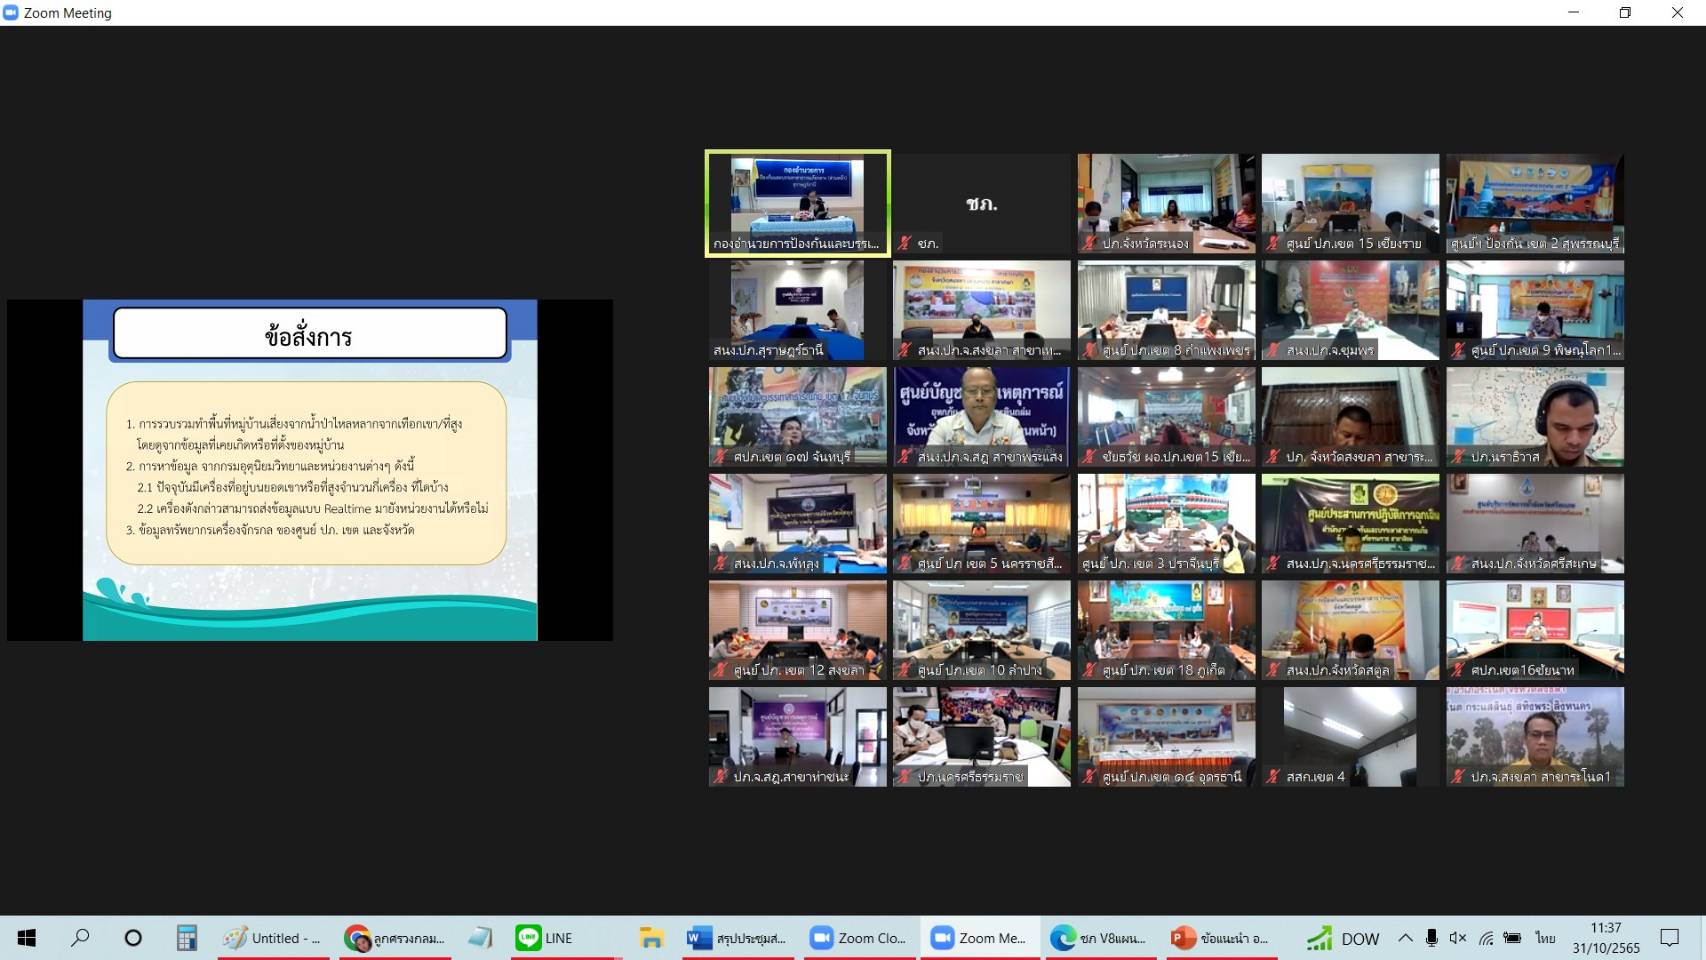Viewport: 1706px width, 960px height.
Task: Open the Windows Start menu
Action: 27,938
